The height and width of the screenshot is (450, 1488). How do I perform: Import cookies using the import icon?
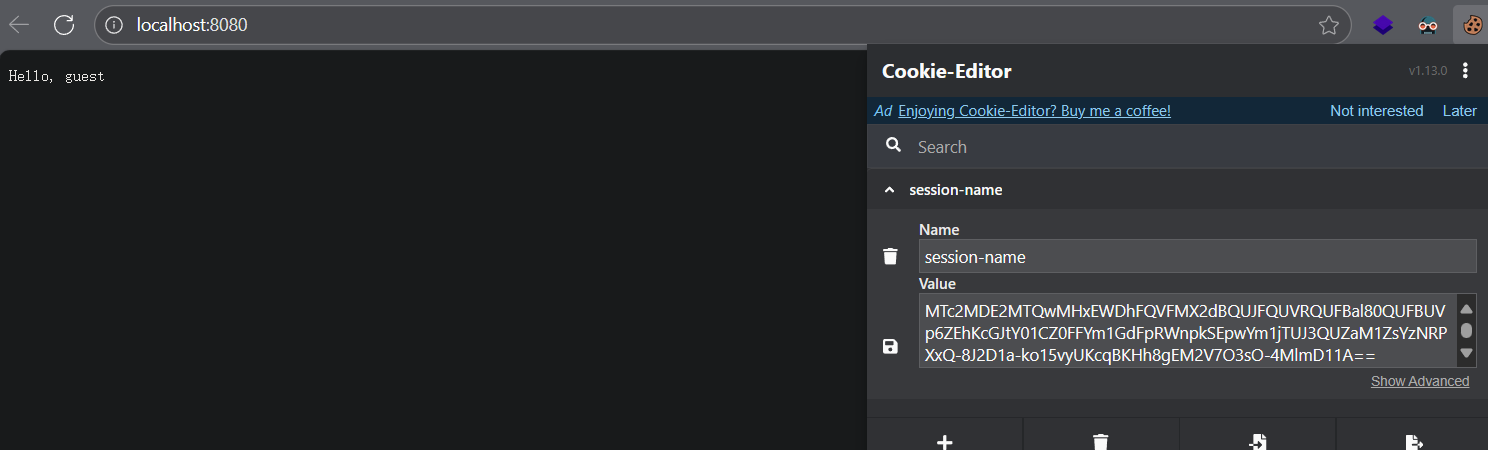click(x=1258, y=441)
